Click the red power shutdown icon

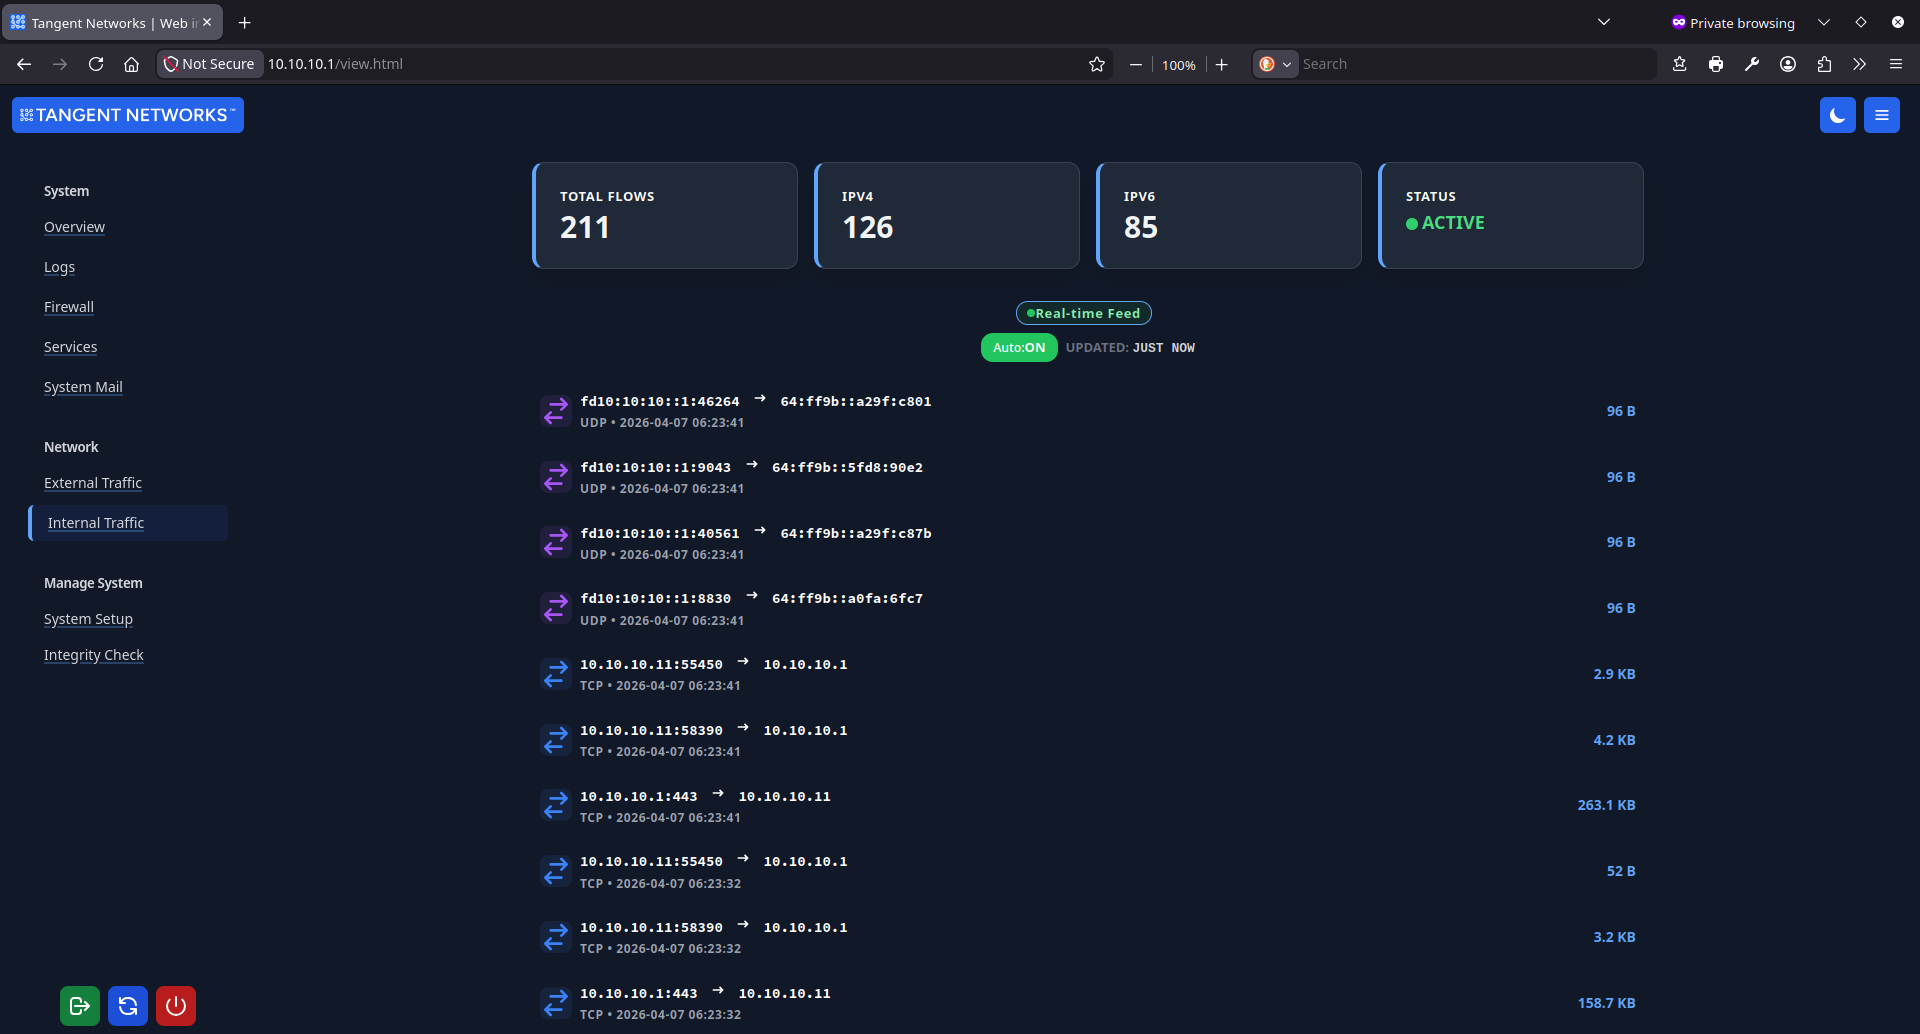point(175,1005)
